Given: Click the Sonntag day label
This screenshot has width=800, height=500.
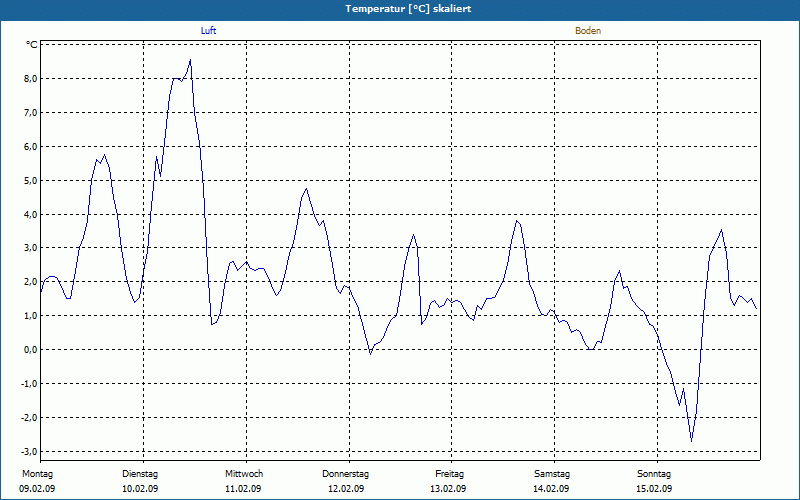Looking at the screenshot, I should point(654,474).
